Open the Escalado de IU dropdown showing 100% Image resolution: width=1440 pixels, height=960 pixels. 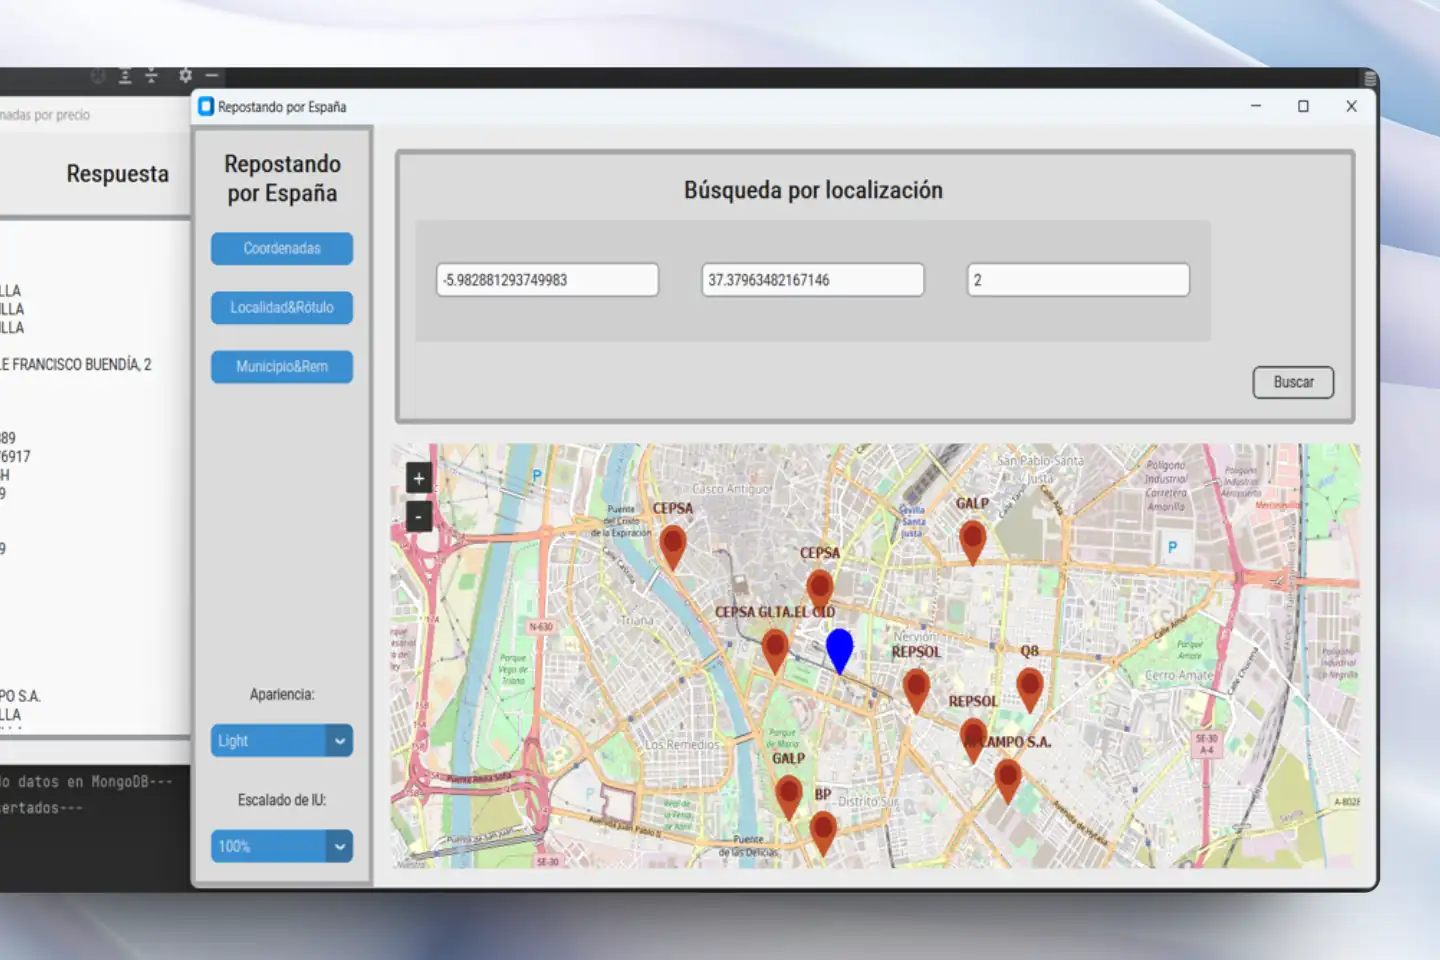[282, 846]
